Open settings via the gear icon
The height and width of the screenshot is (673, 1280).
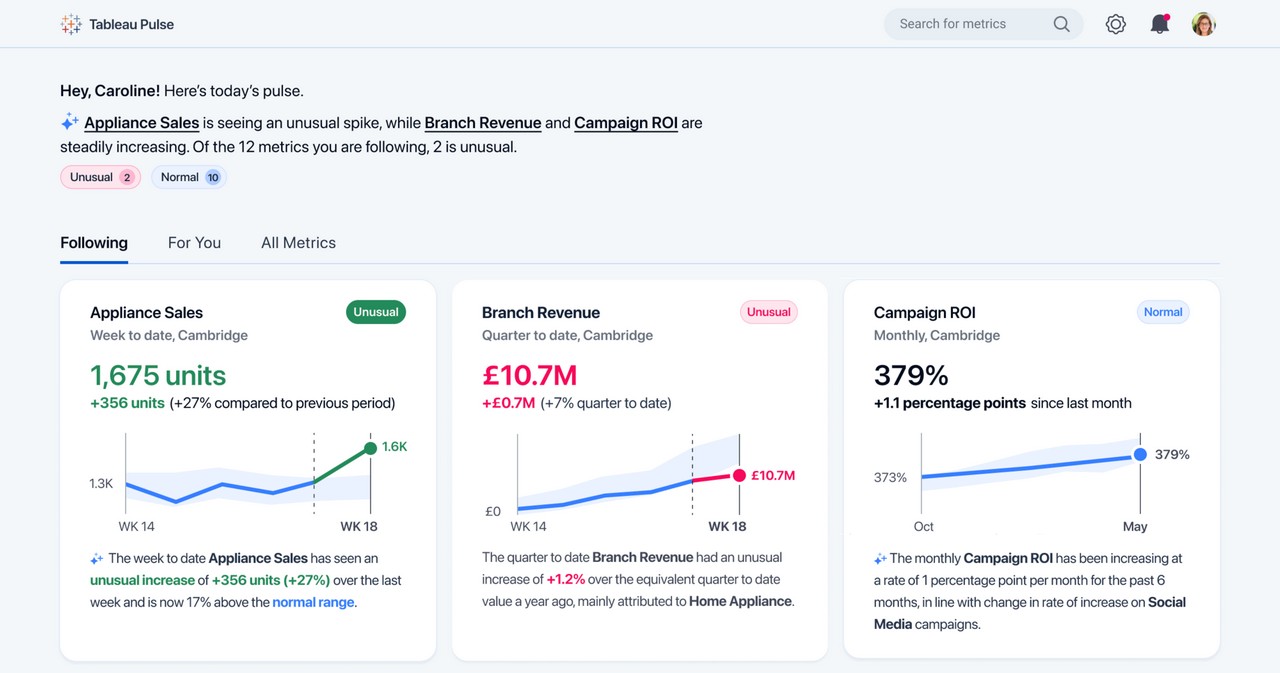point(1116,24)
